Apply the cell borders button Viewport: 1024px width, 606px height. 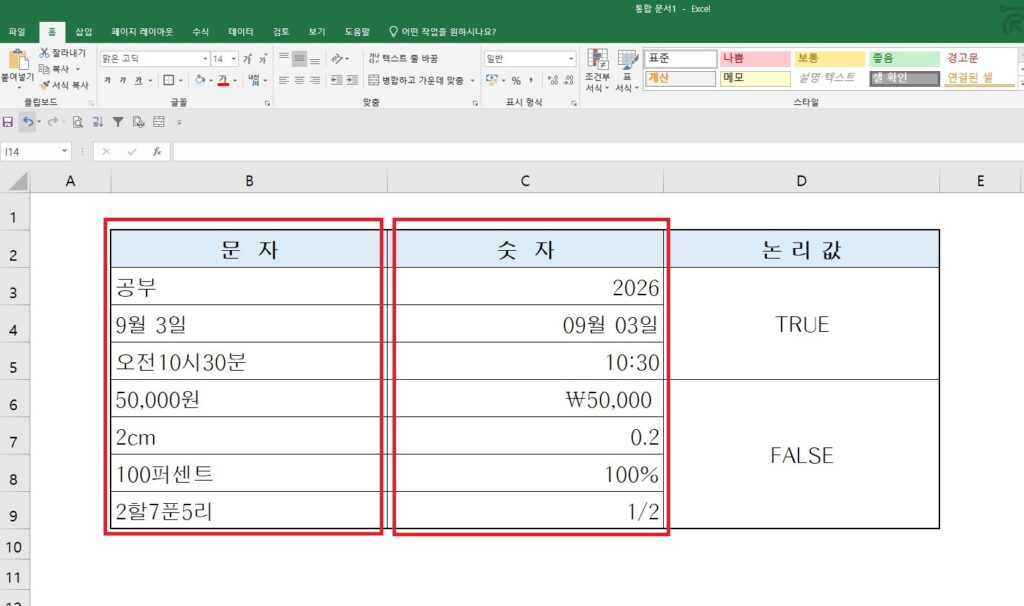pyautogui.click(x=168, y=80)
